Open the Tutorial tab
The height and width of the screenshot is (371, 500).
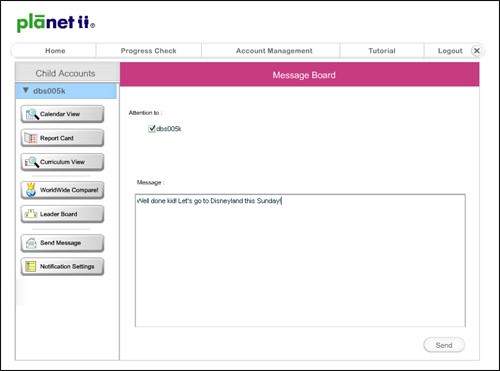pos(382,51)
